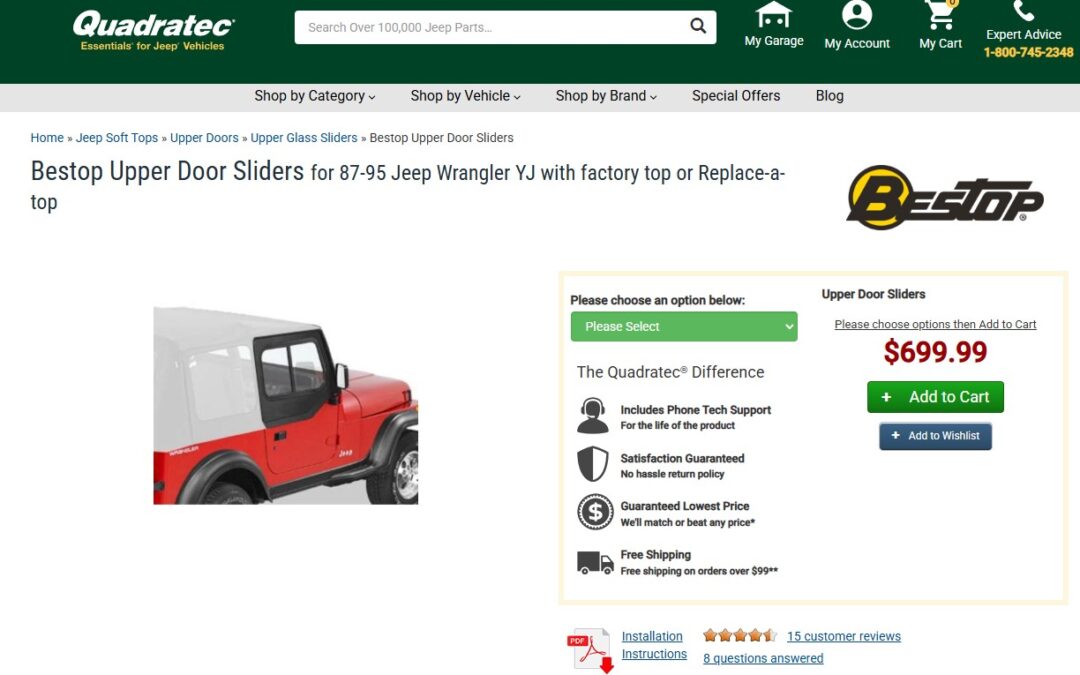Viewport: 1080px width, 675px height.
Task: Open the Please Select option dropdown
Action: 684,326
